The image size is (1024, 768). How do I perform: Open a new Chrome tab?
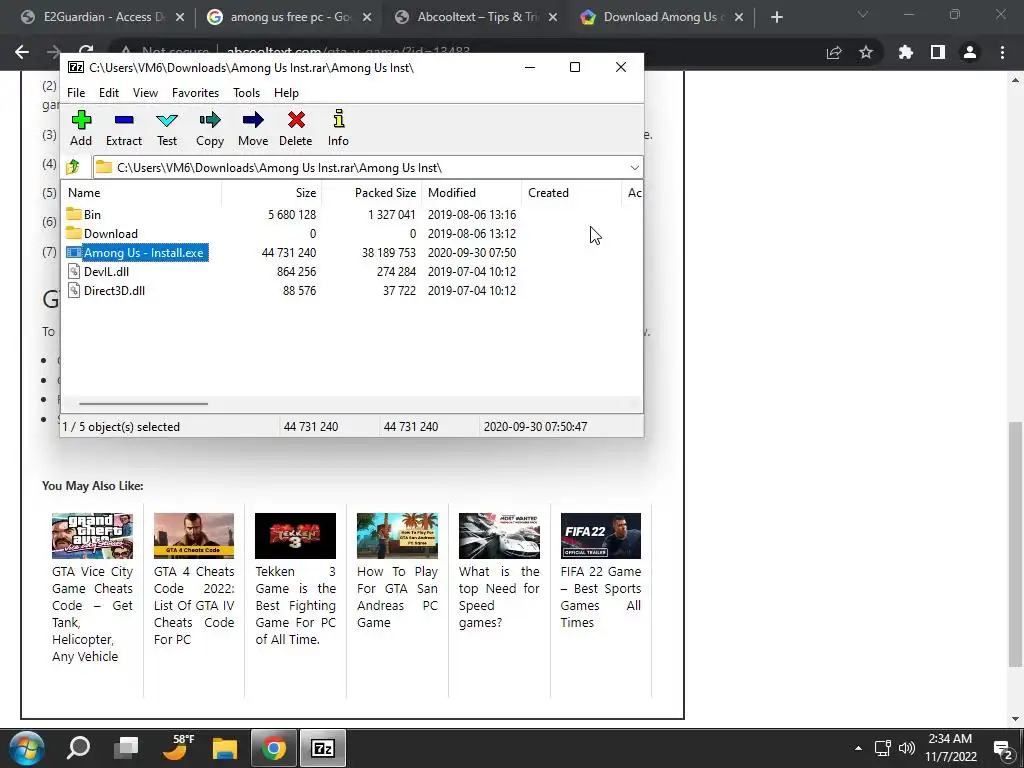(x=776, y=17)
